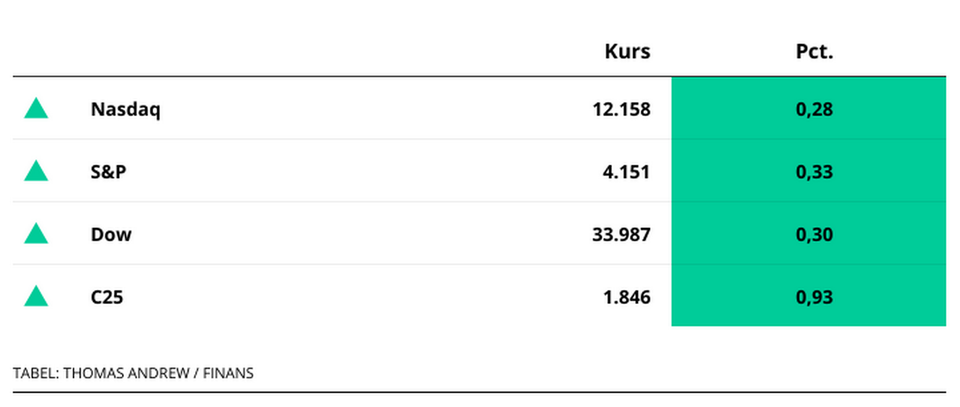Click the green up arrow beside Dow
Image resolution: width=960 pixels, height=407 pixels.
click(36, 234)
